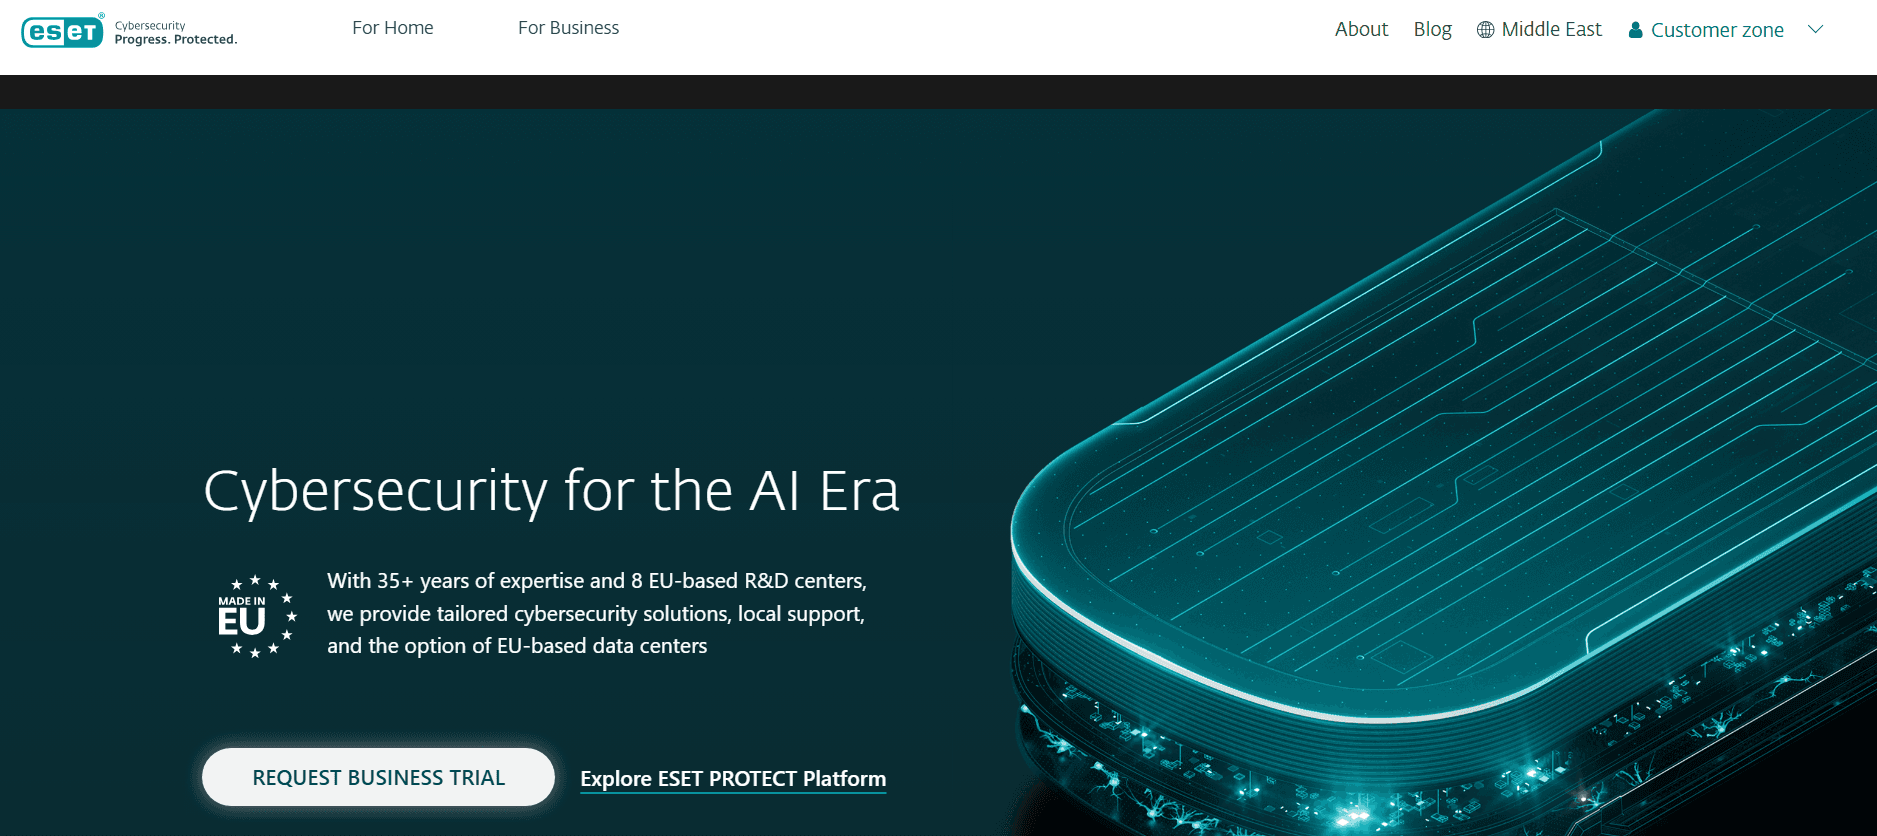Open the Blog link
The height and width of the screenshot is (836, 1877).
1432,29
